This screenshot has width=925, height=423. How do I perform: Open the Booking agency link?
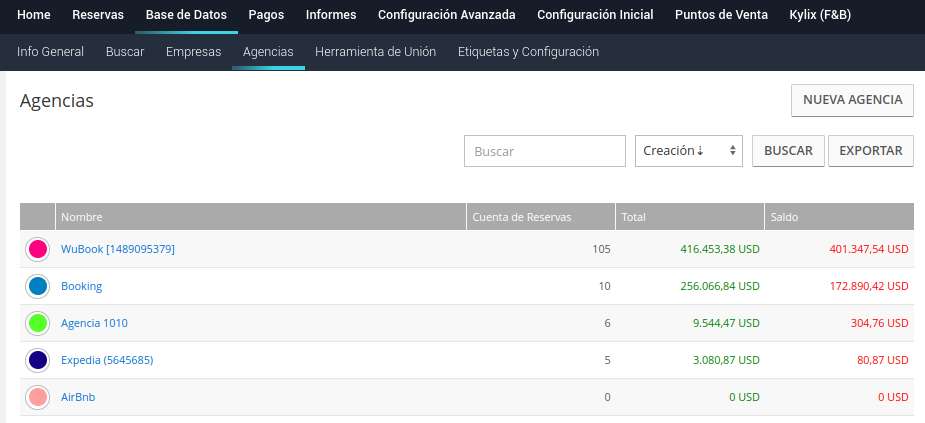81,286
